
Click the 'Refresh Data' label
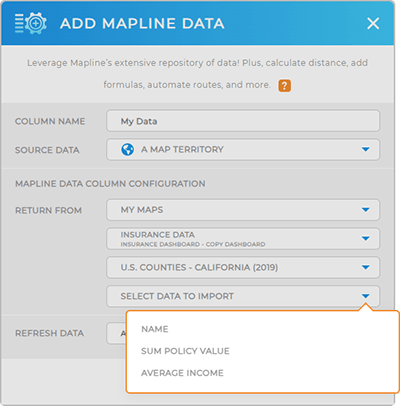pyautogui.click(x=49, y=333)
